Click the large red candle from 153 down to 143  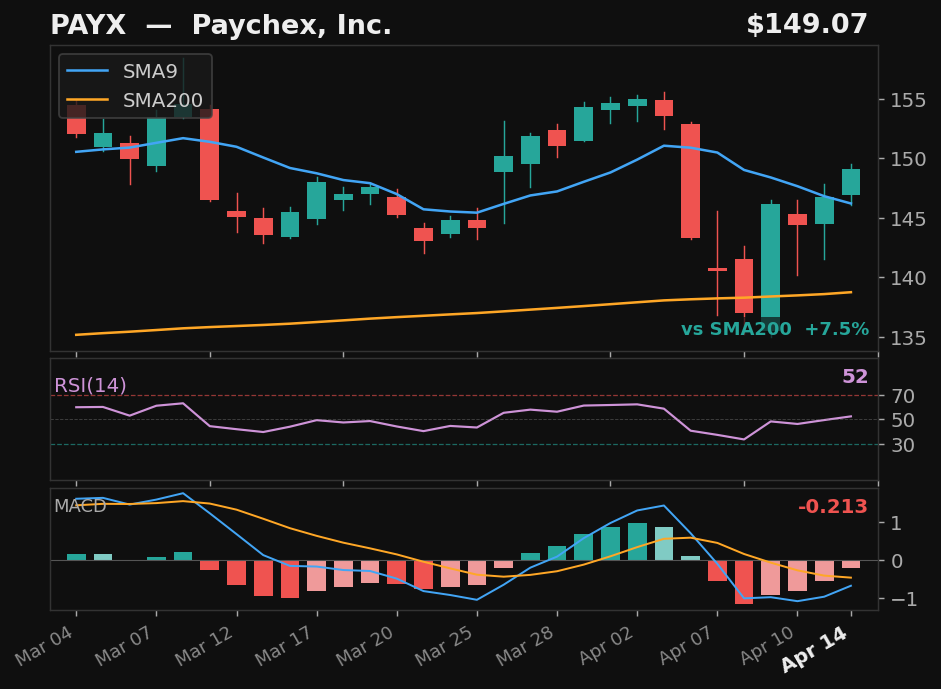click(x=690, y=181)
